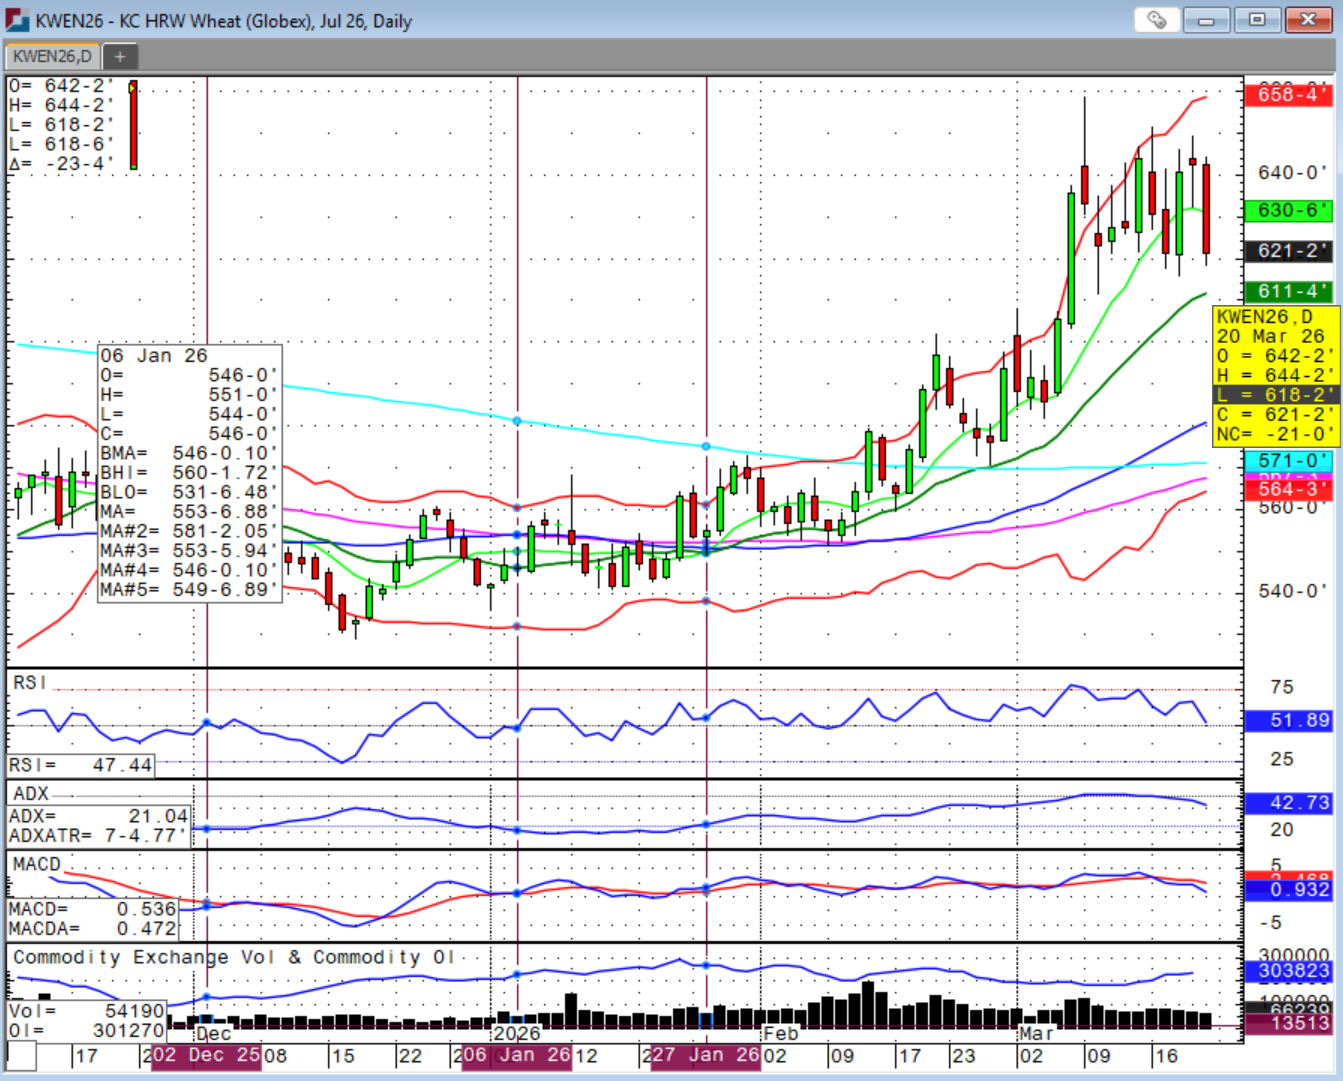The image size is (1343, 1081).
Task: Click the ADXATR= 7-4.77' value readout
Action: pyautogui.click(x=98, y=835)
